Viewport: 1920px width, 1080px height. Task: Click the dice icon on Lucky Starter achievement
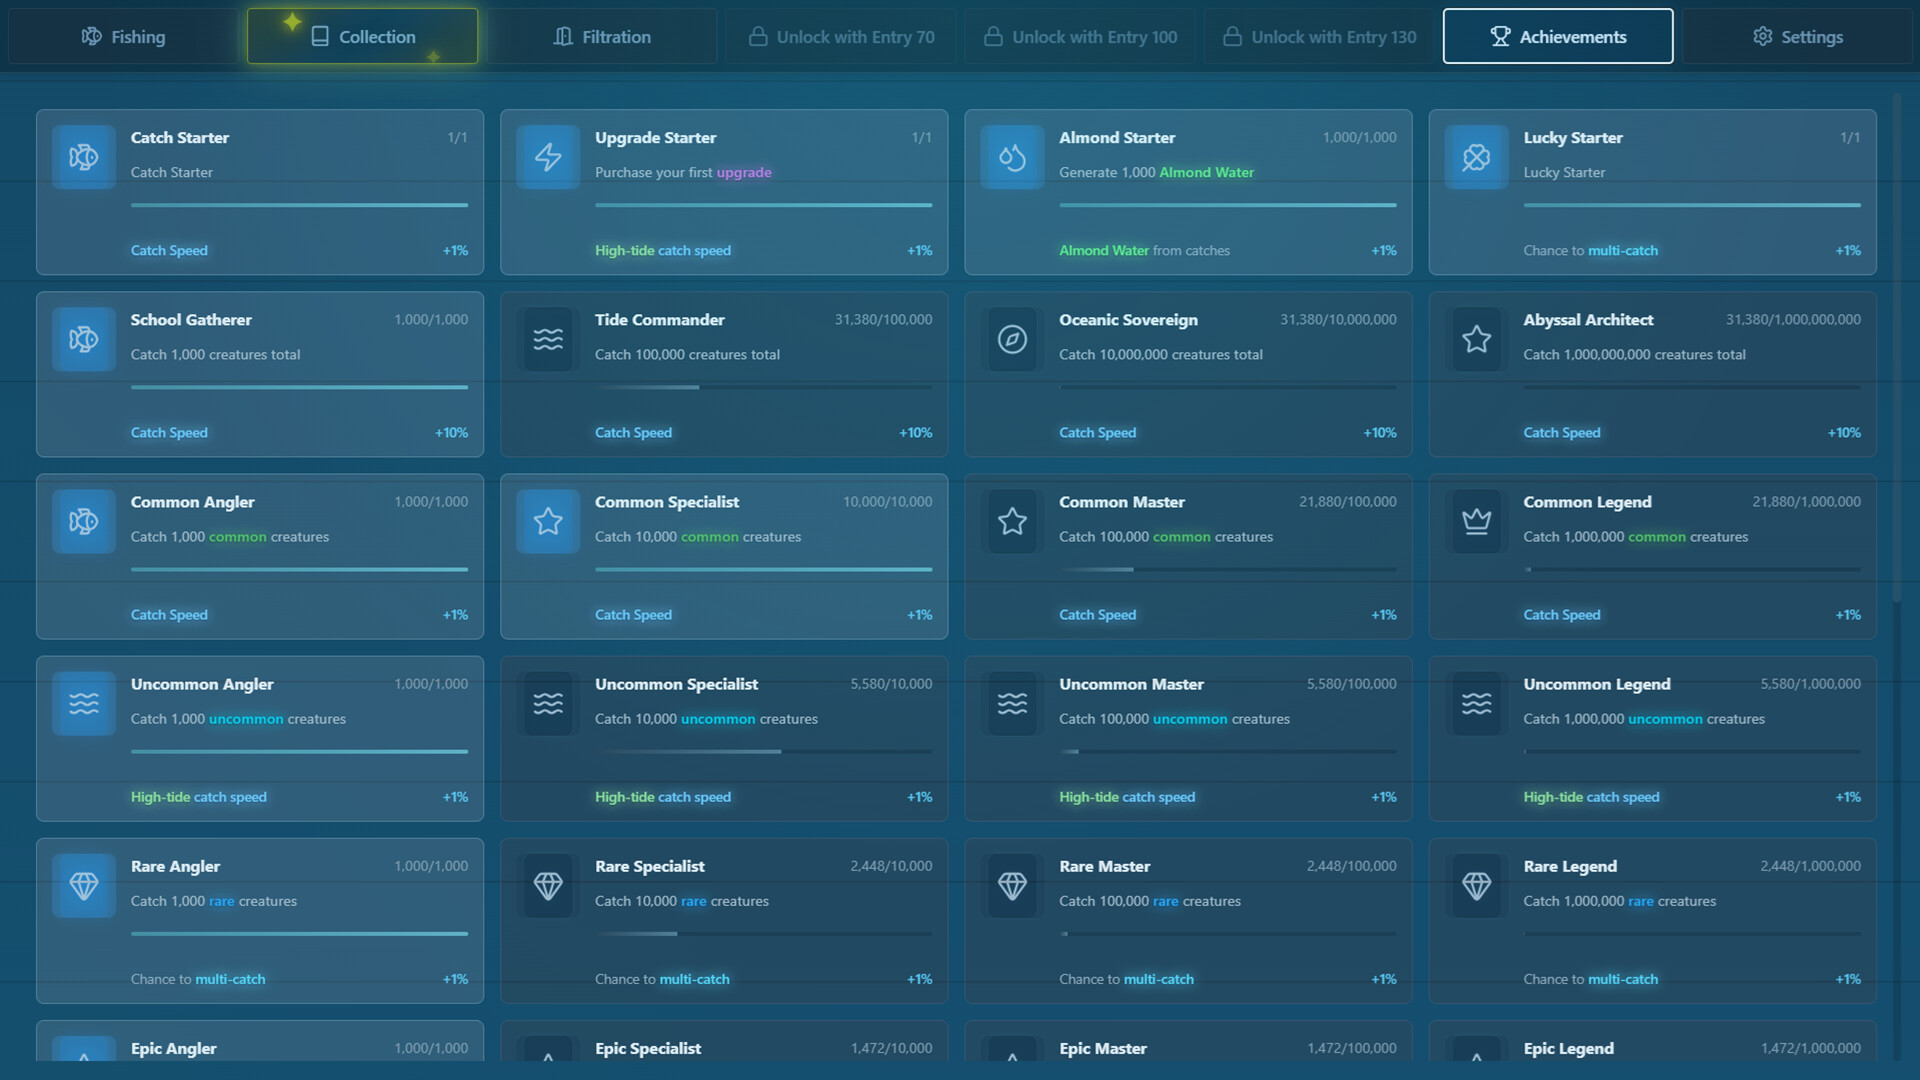pyautogui.click(x=1476, y=157)
